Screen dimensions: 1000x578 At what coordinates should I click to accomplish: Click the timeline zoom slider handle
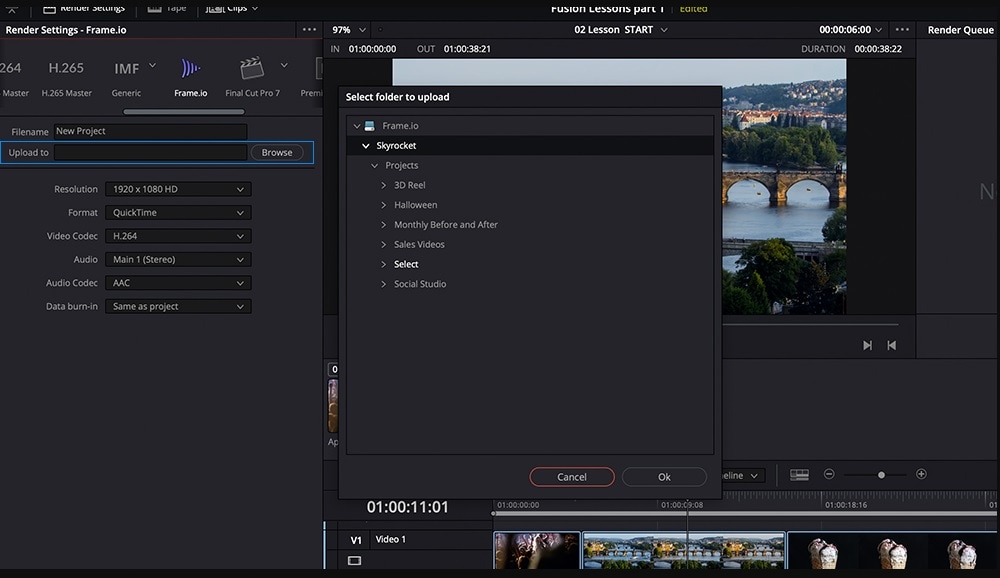pyautogui.click(x=881, y=475)
